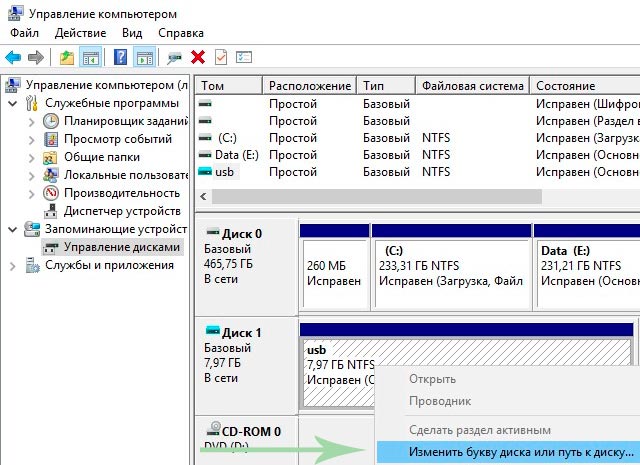Select the Data (E:) partition block
This screenshot has width=640, height=465.
585,265
